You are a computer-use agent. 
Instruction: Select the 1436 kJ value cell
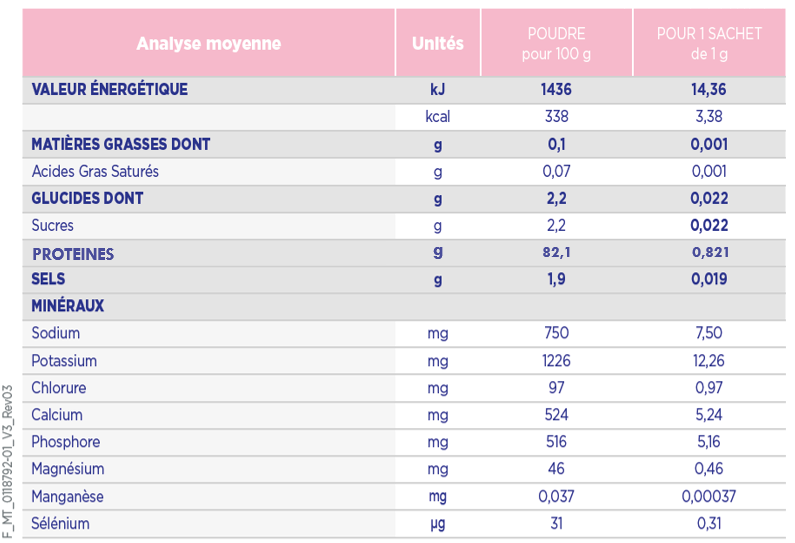click(556, 90)
